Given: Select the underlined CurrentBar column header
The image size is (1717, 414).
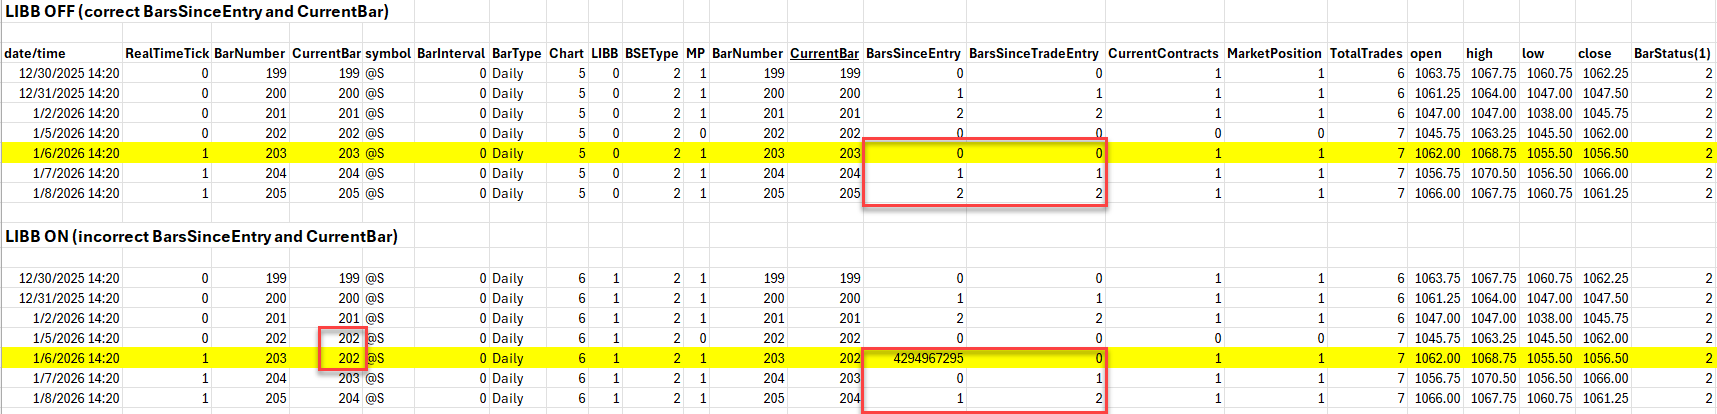Looking at the screenshot, I should [824, 53].
